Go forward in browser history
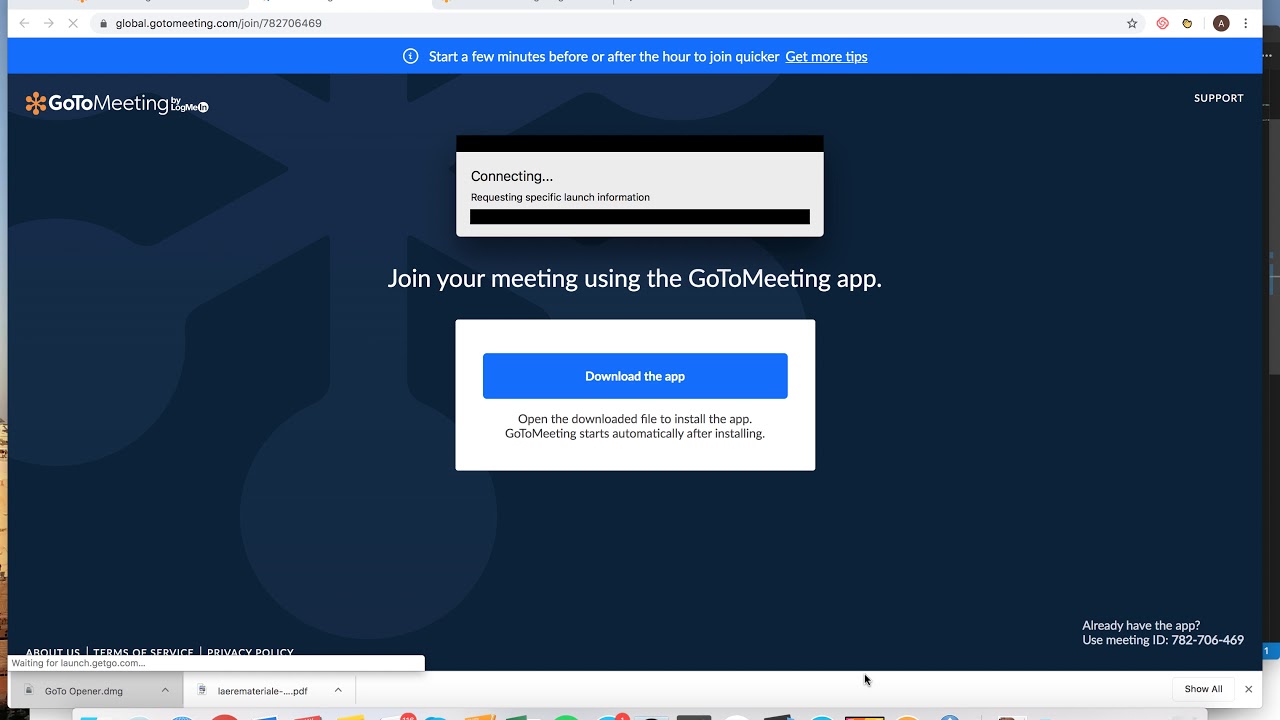This screenshot has height=720, width=1280. [48, 23]
